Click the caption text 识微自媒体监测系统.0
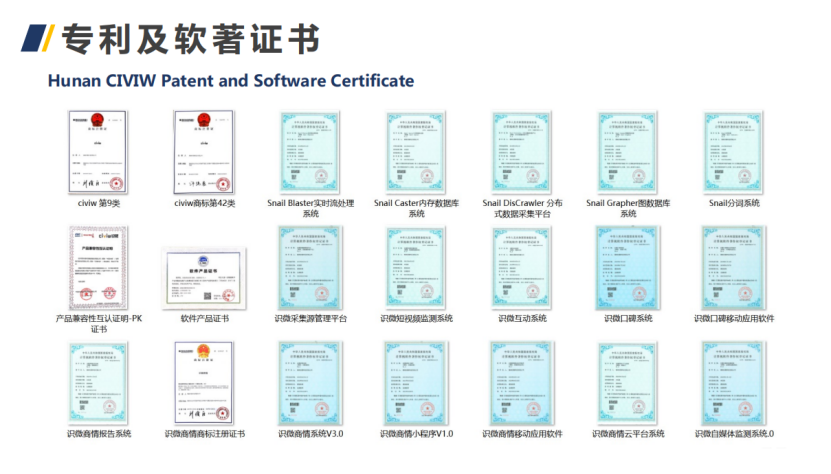831x474 pixels. tap(735, 434)
